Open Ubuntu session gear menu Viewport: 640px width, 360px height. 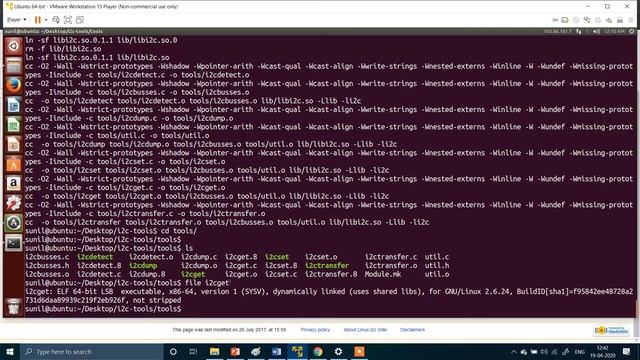click(x=631, y=31)
